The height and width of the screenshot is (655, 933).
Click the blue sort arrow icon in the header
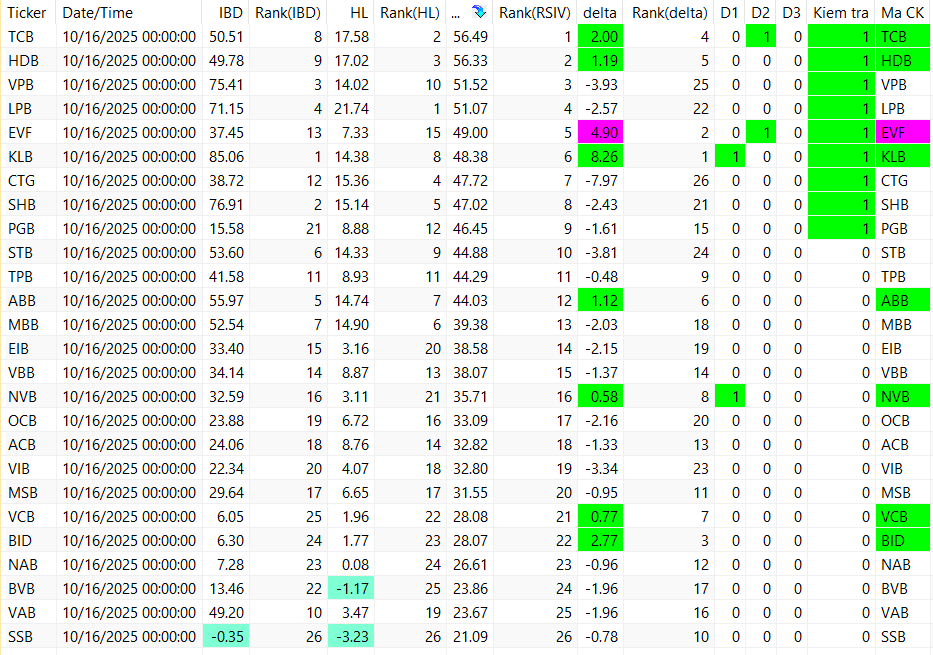pos(478,11)
